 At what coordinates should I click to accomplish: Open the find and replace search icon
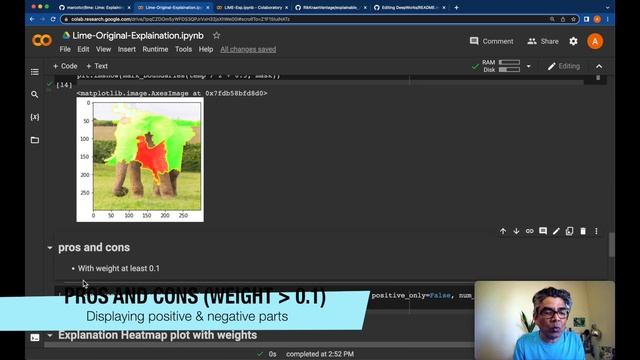coord(35,95)
